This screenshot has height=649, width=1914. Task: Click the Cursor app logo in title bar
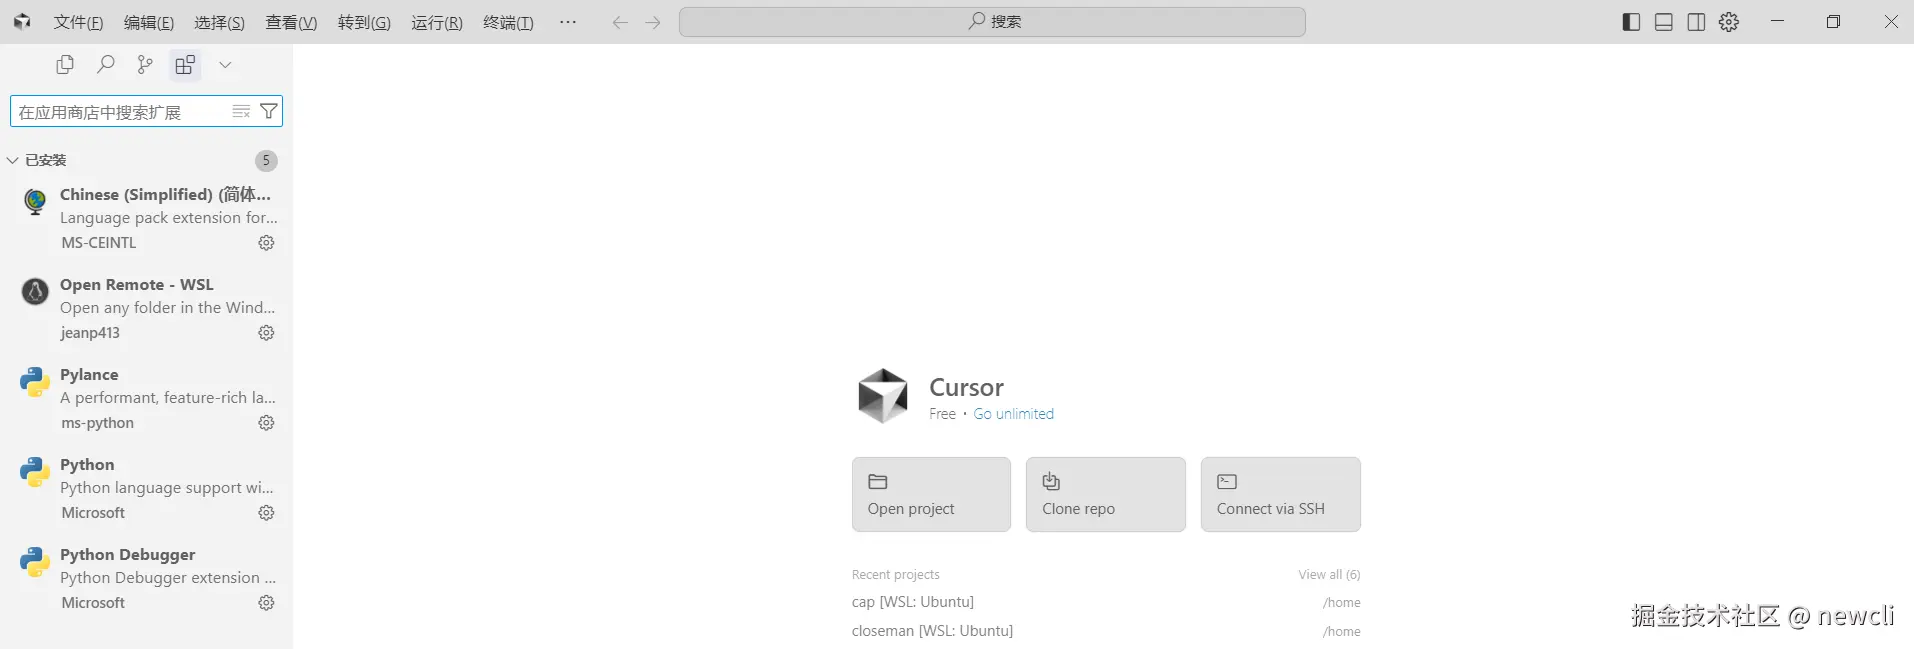click(22, 21)
